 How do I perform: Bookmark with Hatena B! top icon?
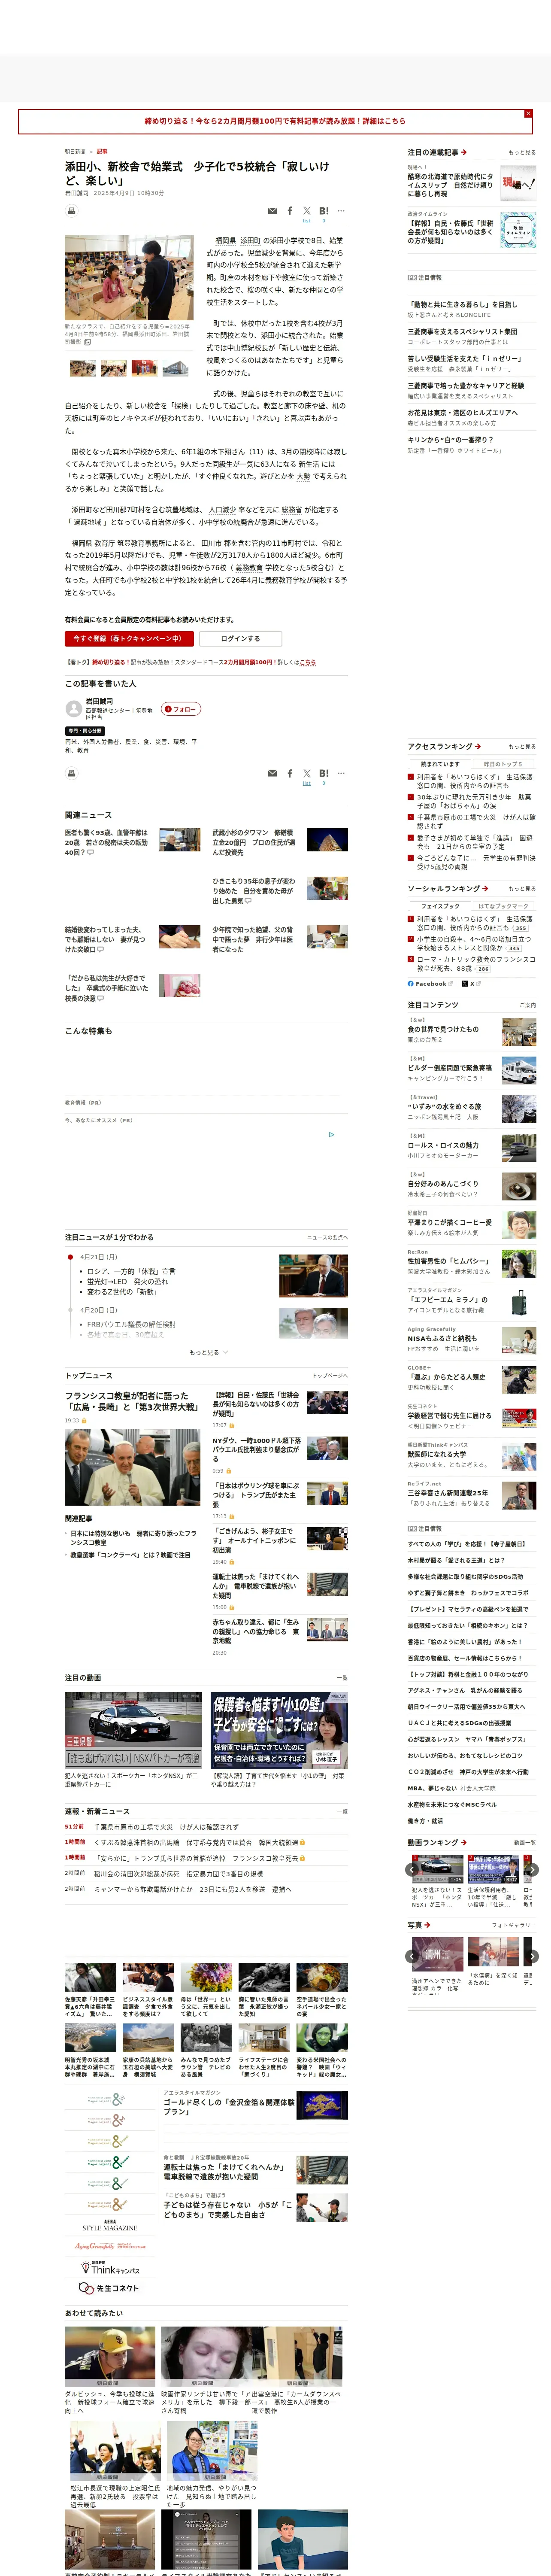(324, 211)
